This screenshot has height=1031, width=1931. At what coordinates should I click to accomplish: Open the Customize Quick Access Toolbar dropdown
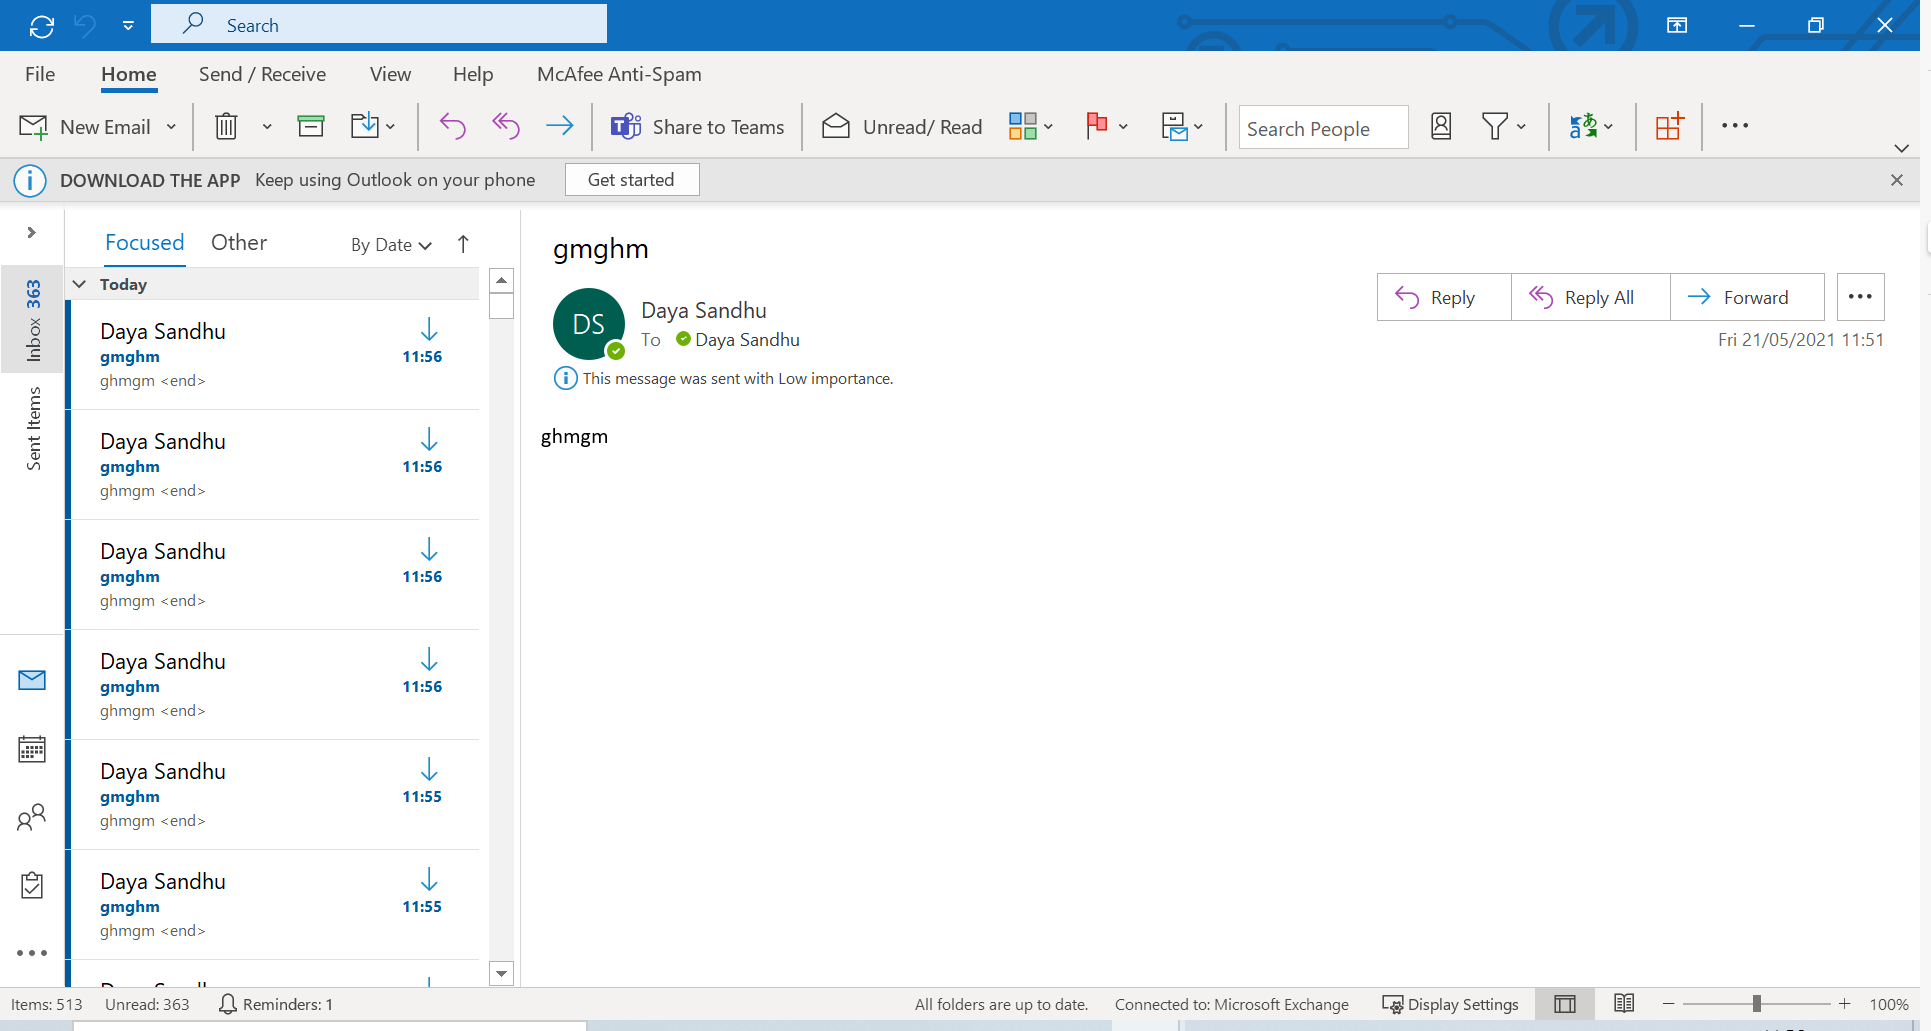(128, 26)
